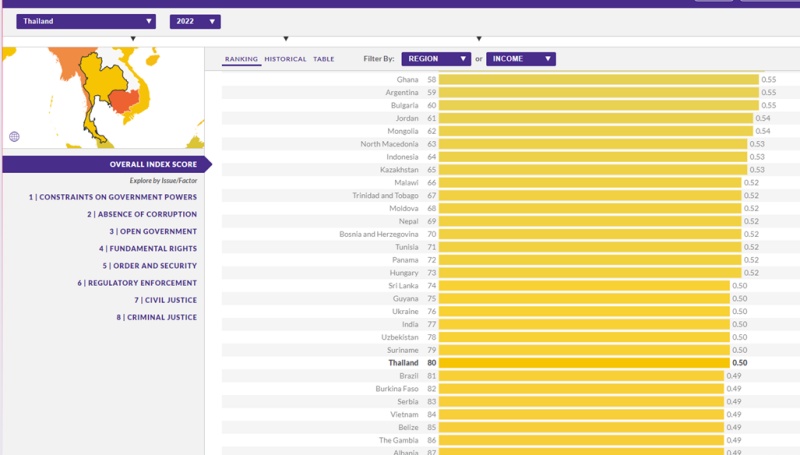Open Absence of Corruption factor
800x455 pixels.
(x=141, y=214)
